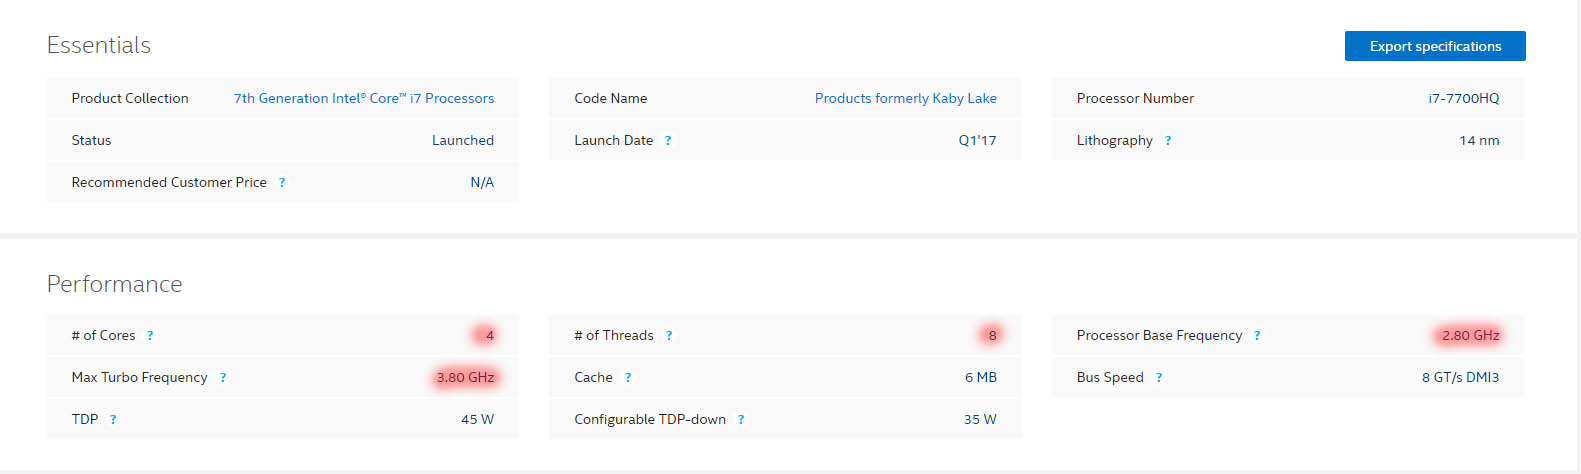The height and width of the screenshot is (474, 1581).
Task: Click the help icon next to # of Cores
Action: click(150, 336)
